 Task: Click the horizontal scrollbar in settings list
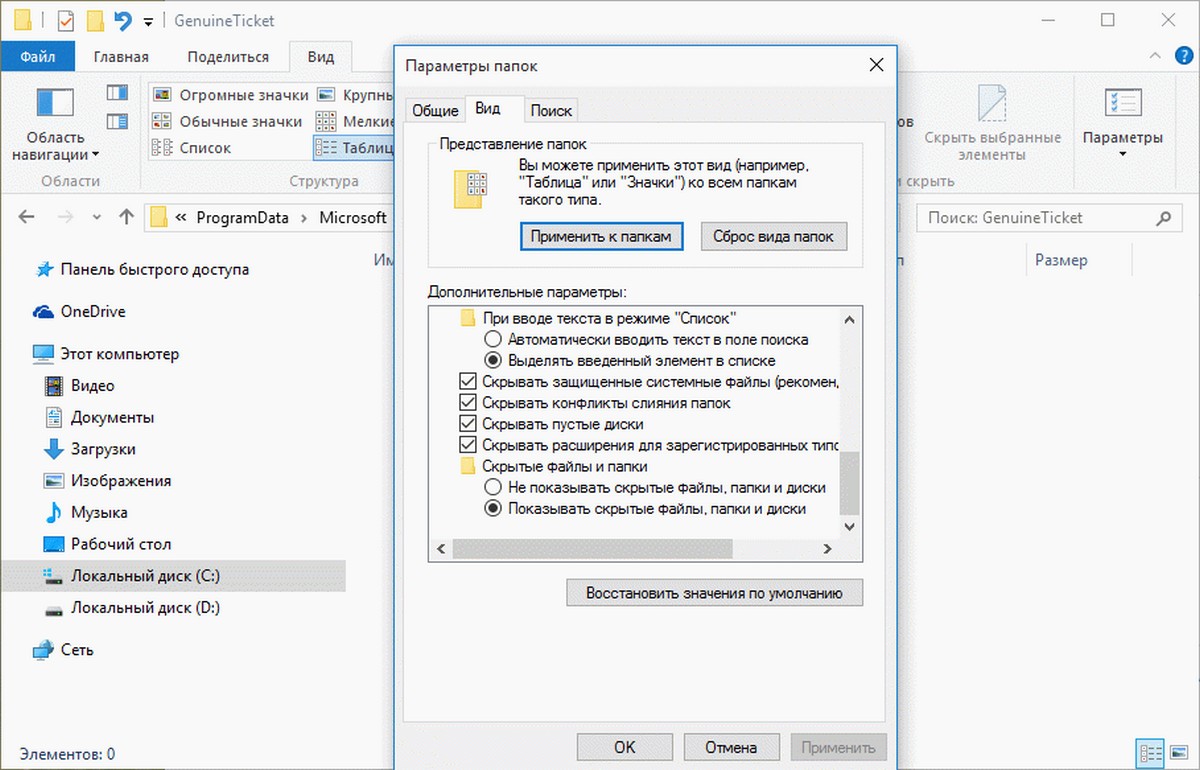(x=592, y=549)
